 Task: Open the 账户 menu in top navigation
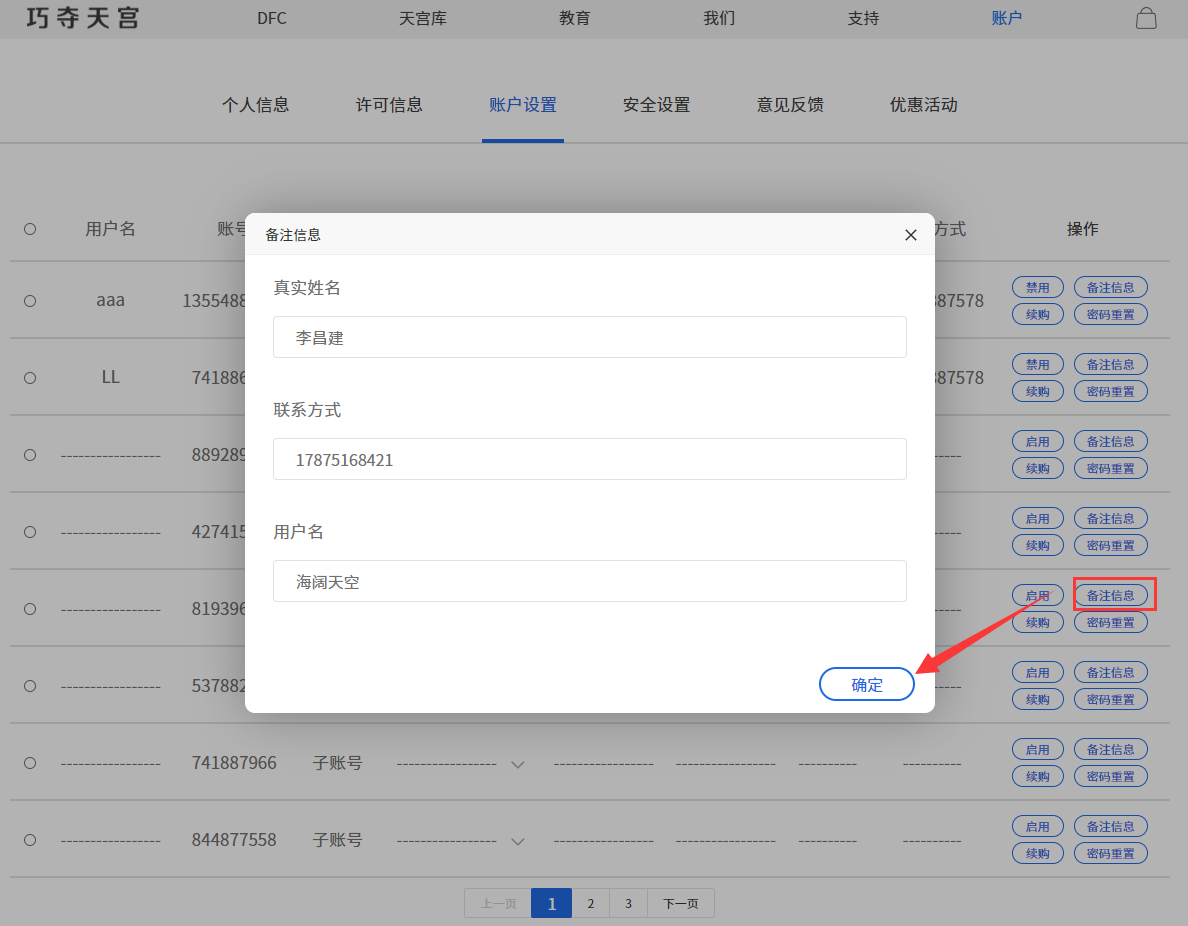[1006, 18]
